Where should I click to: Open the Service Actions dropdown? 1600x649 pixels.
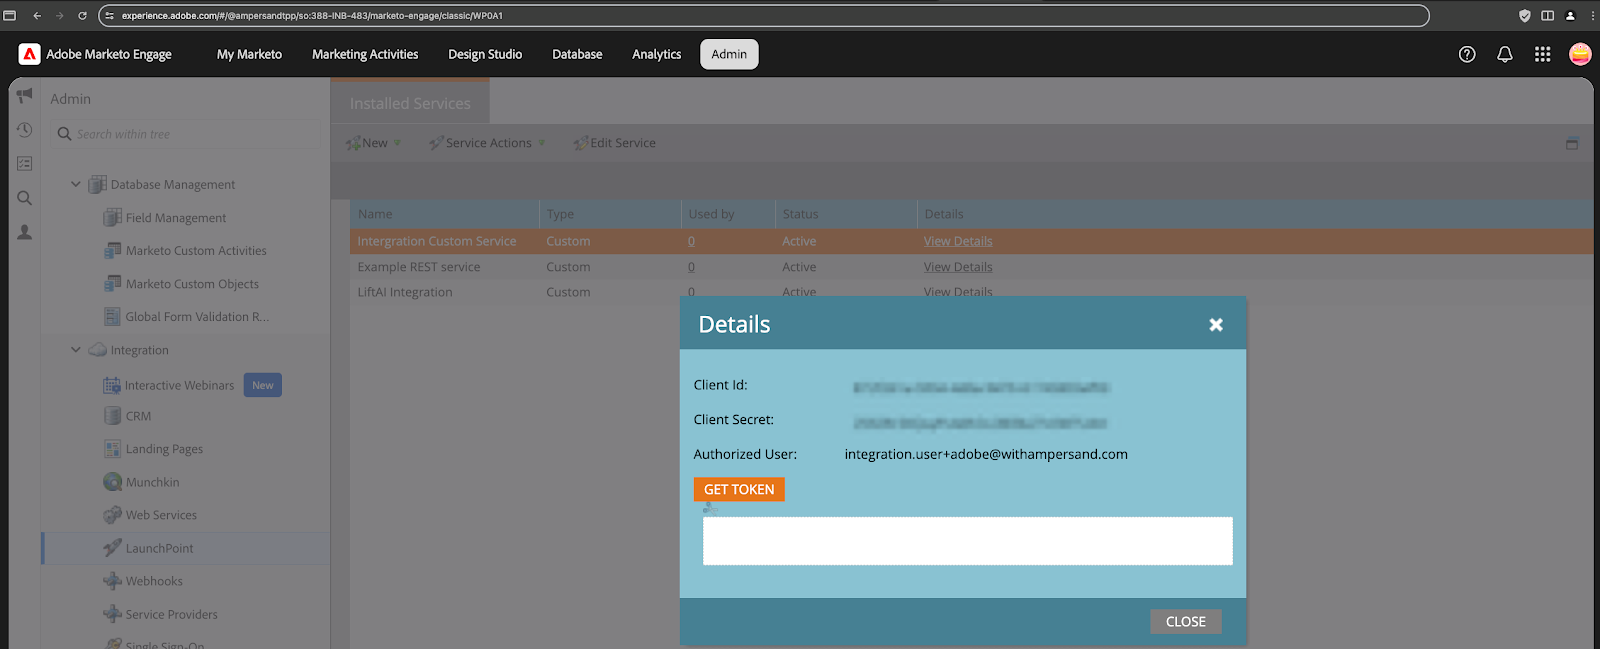(x=487, y=143)
